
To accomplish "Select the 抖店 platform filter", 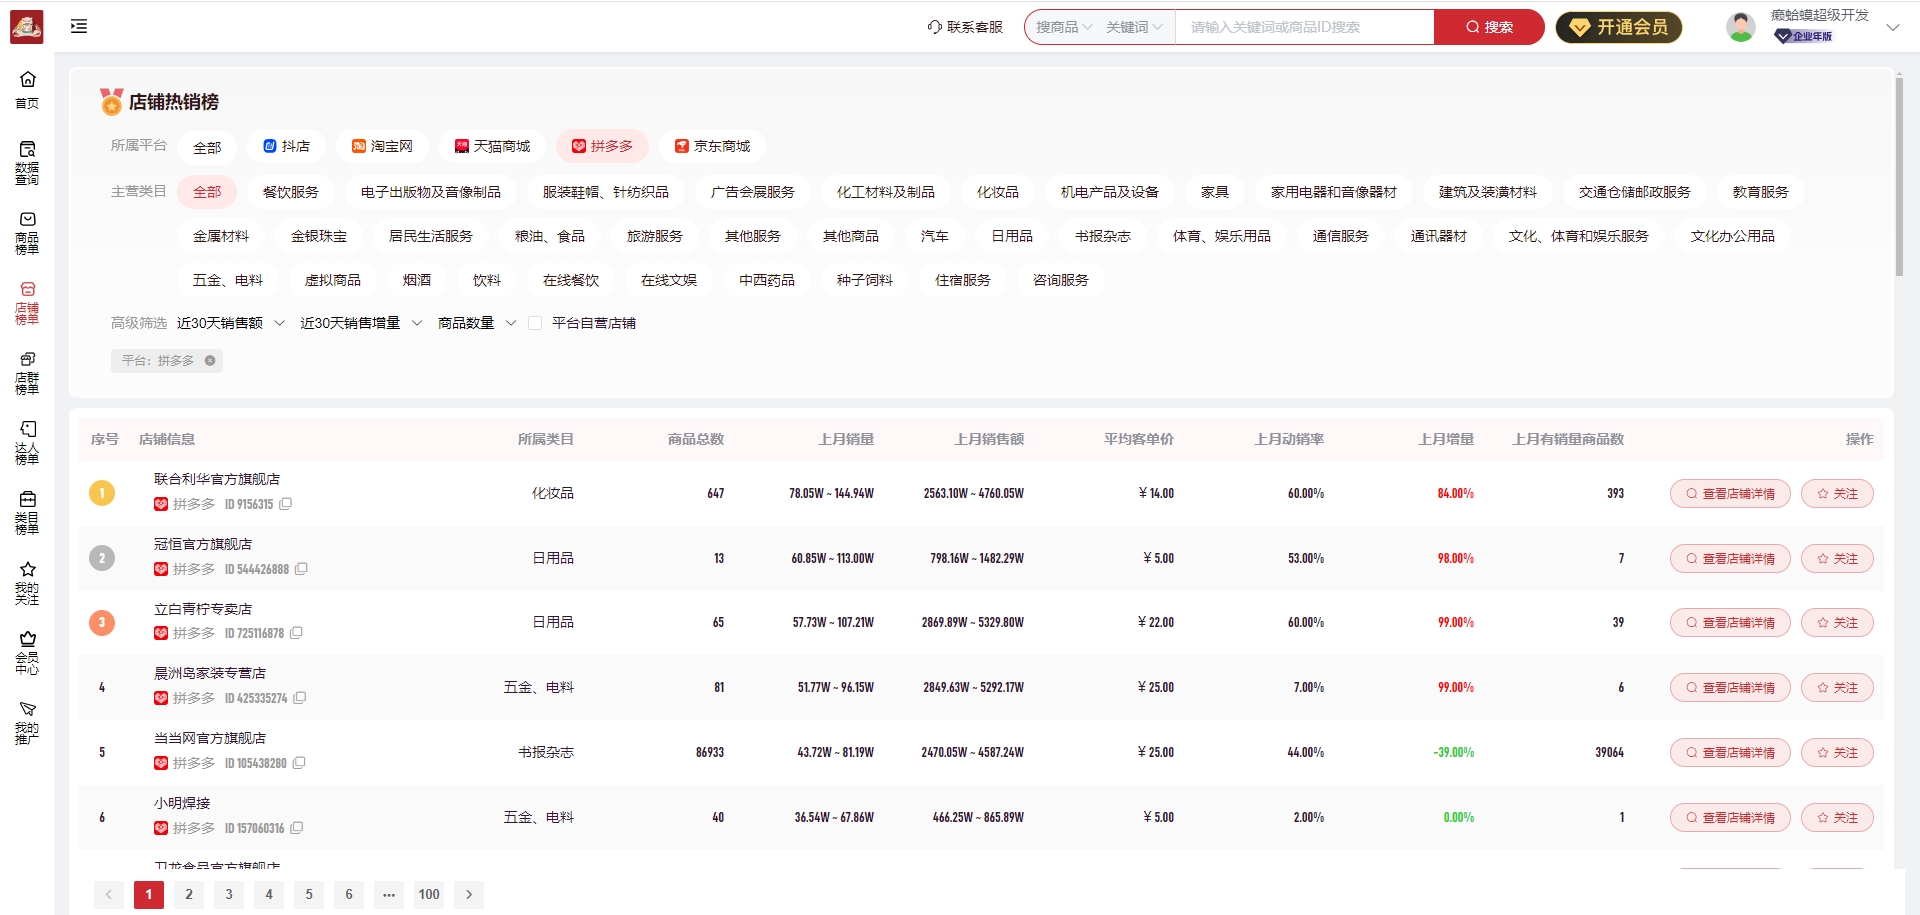I will pyautogui.click(x=286, y=147).
